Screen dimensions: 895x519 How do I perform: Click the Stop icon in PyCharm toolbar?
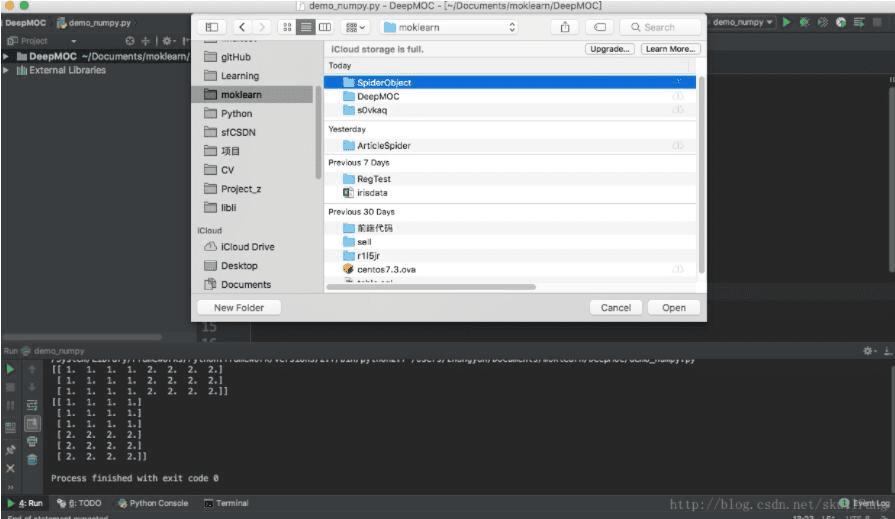[x=877, y=22]
